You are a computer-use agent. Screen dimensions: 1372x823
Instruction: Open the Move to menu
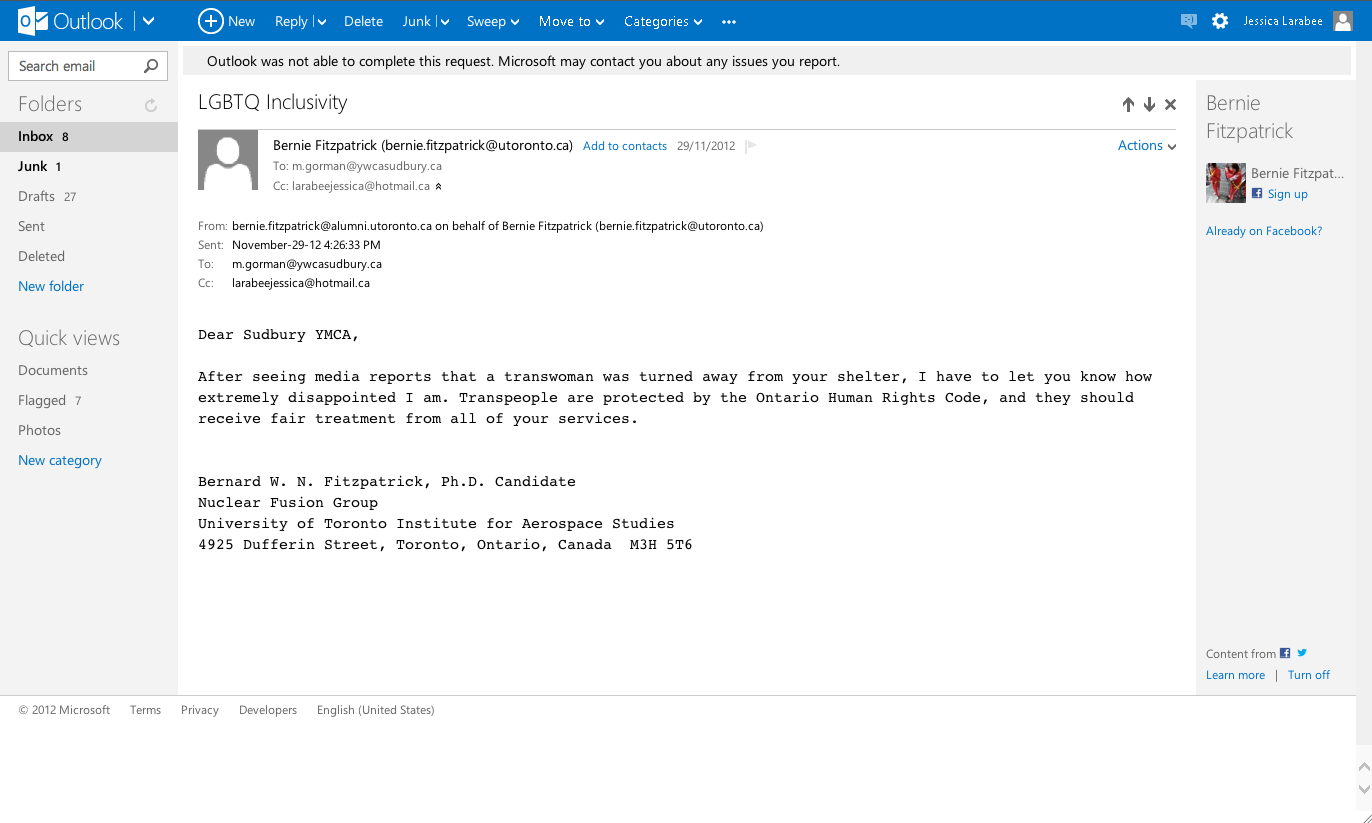(571, 21)
